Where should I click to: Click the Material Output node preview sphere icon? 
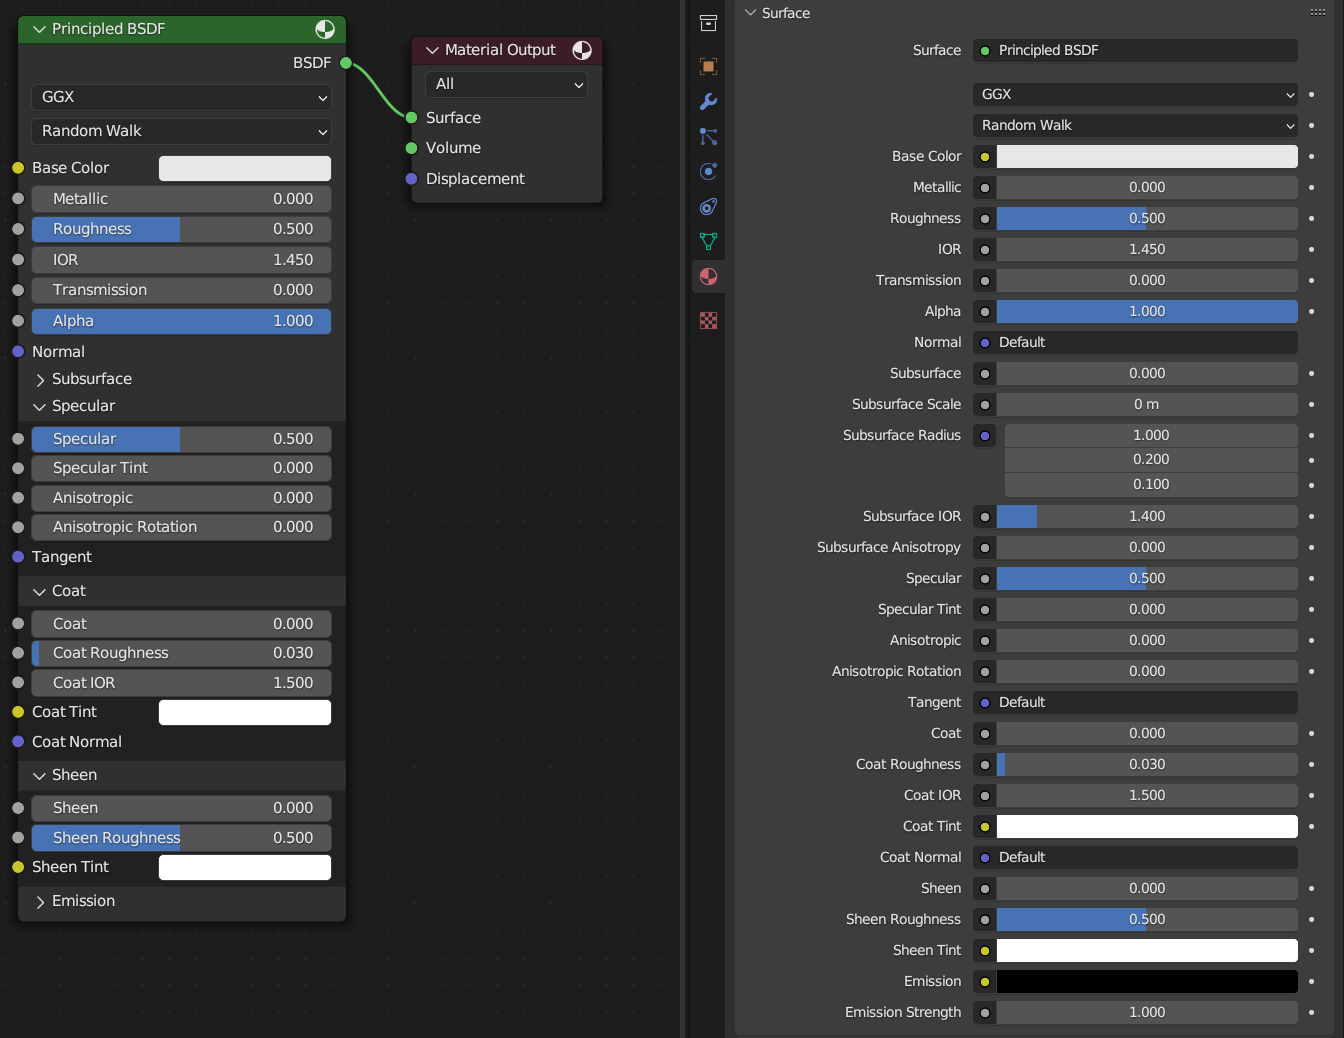tap(582, 50)
